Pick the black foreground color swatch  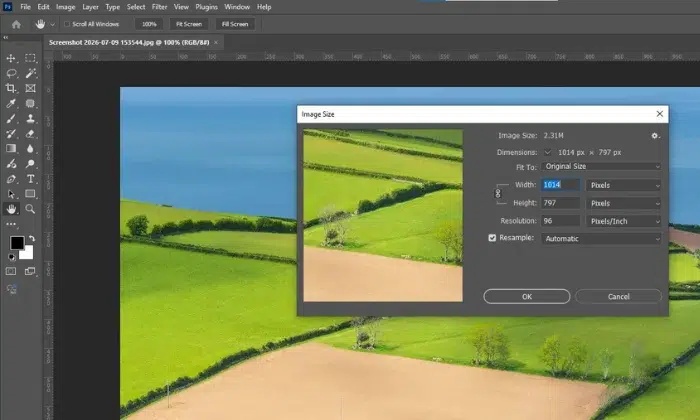[x=17, y=243]
